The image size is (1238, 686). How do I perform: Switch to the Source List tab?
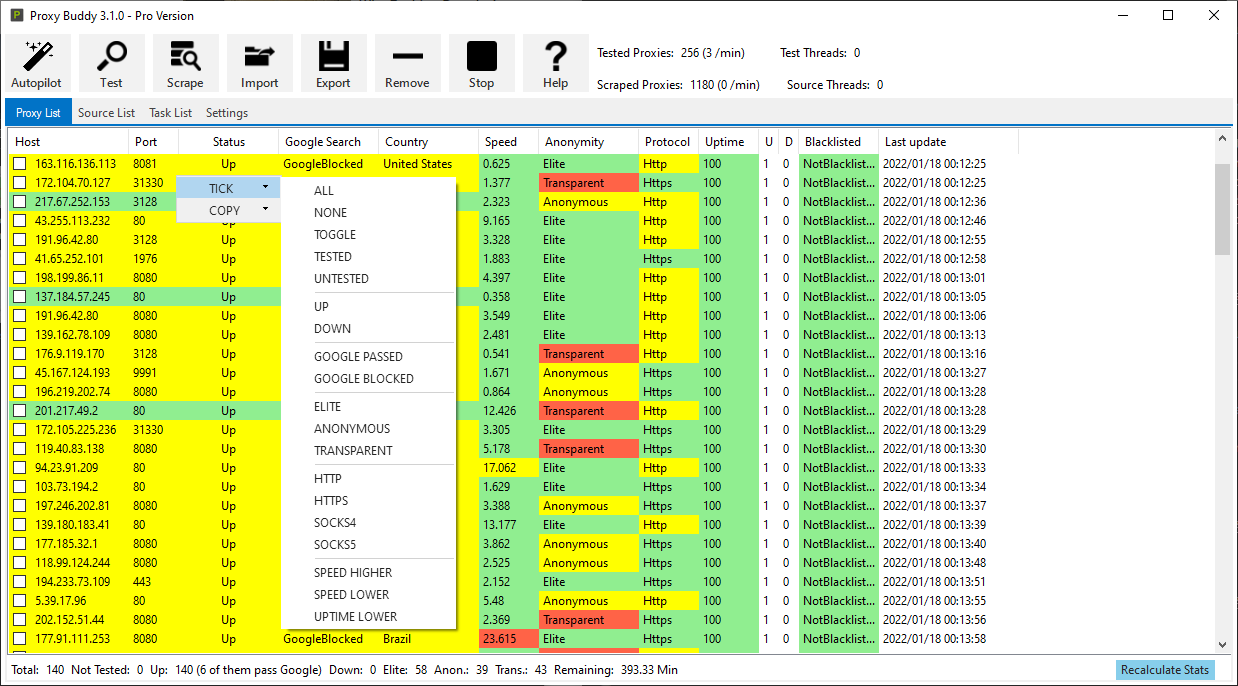(106, 112)
